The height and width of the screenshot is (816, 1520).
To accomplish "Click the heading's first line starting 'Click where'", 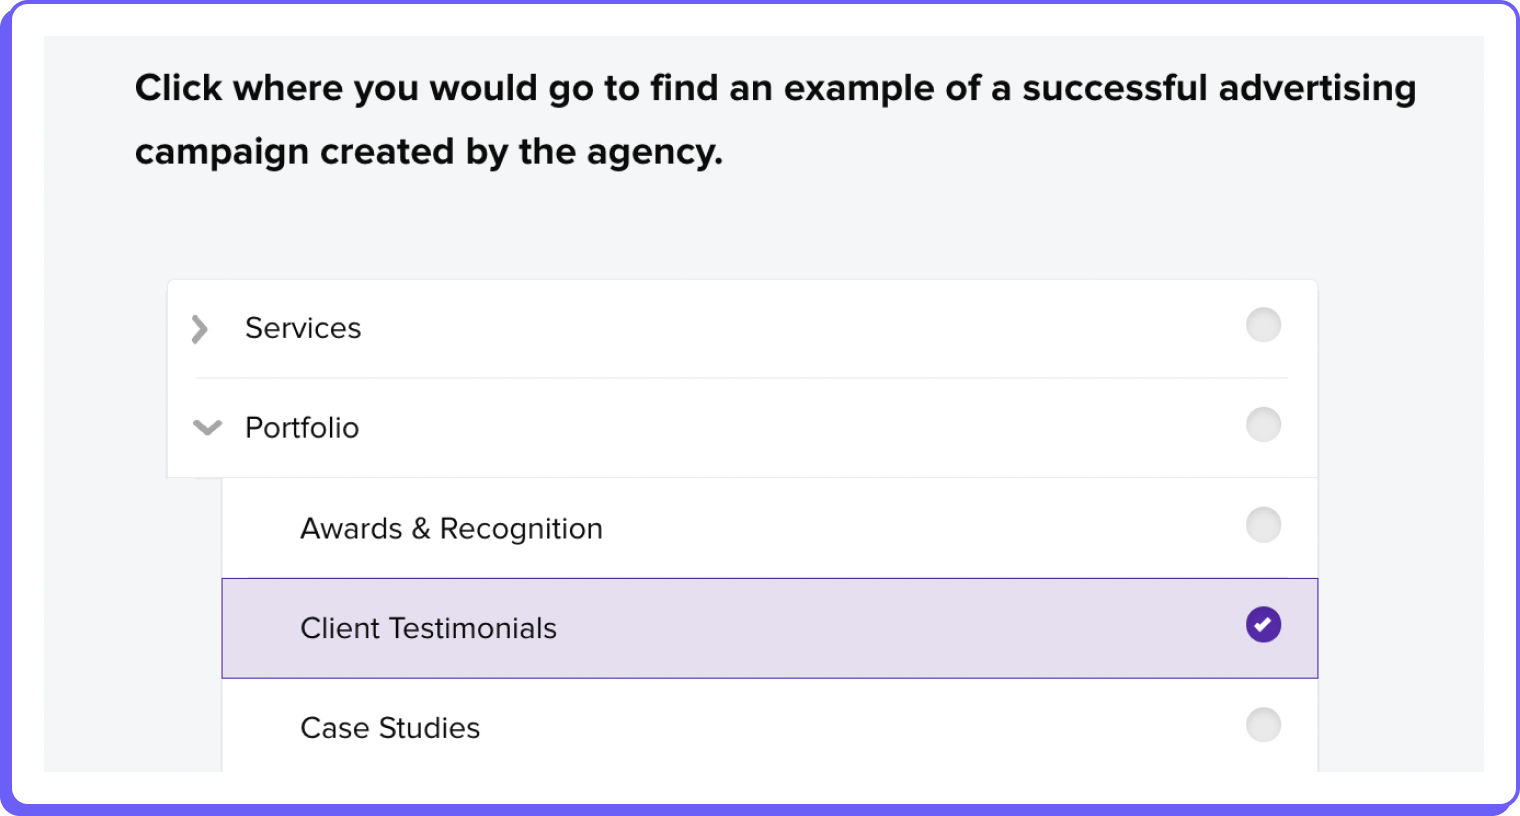I will pos(775,89).
